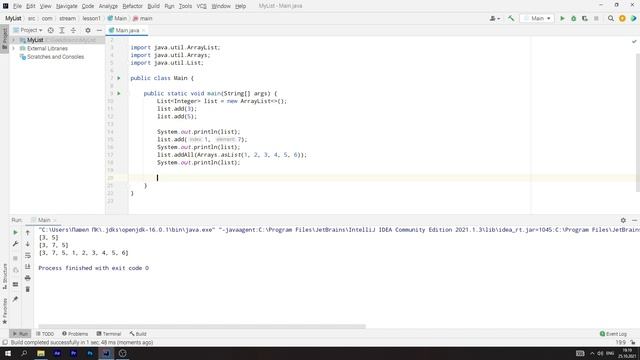Screen dimensions: 640x360
Task: Open the Build menu
Action: 153,6
